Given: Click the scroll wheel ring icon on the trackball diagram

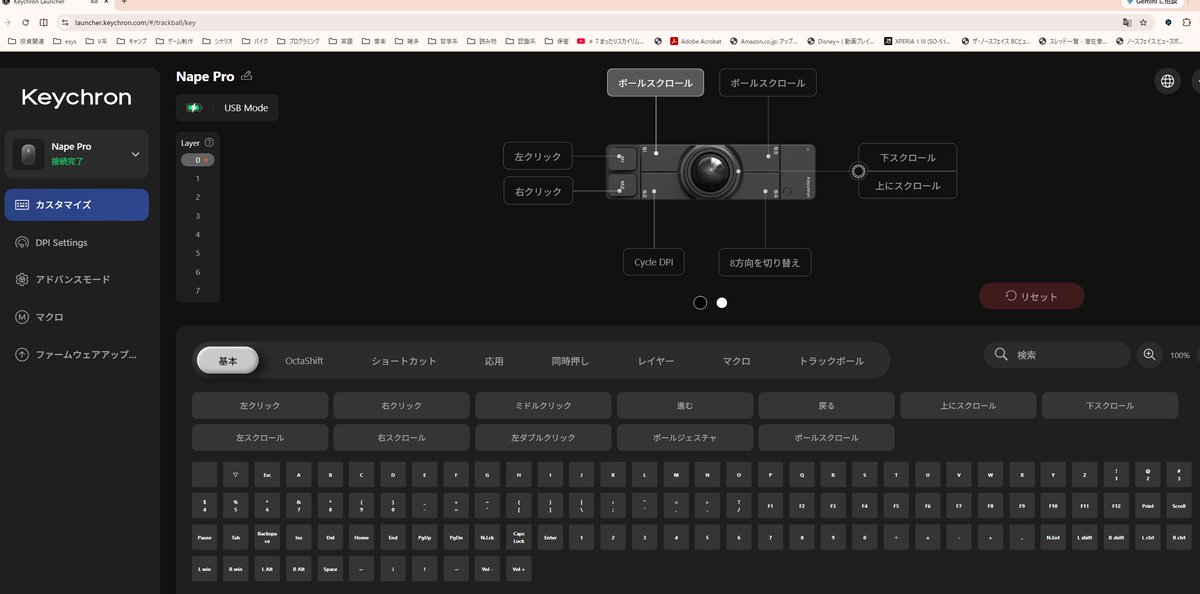Looking at the screenshot, I should coord(858,171).
